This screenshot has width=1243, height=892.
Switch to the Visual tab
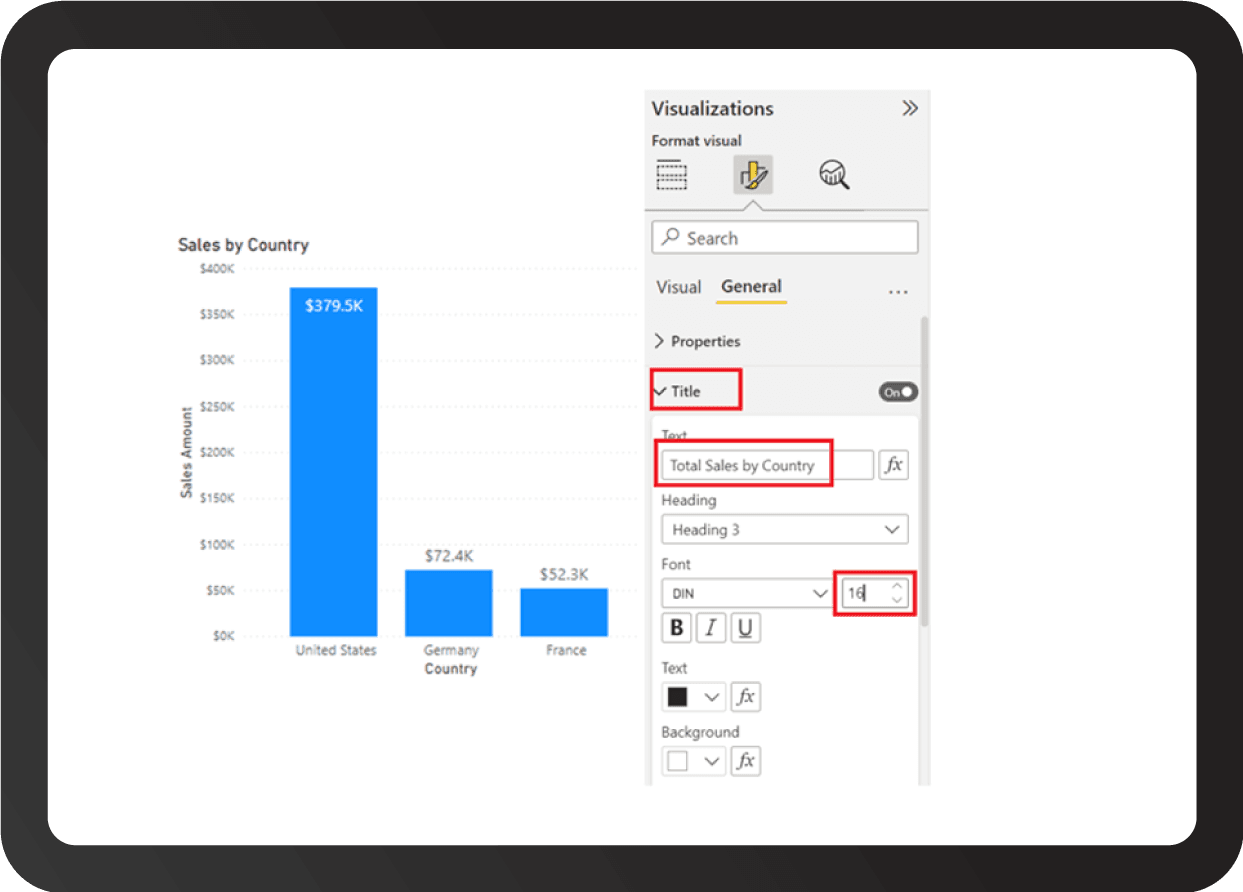pos(678,287)
